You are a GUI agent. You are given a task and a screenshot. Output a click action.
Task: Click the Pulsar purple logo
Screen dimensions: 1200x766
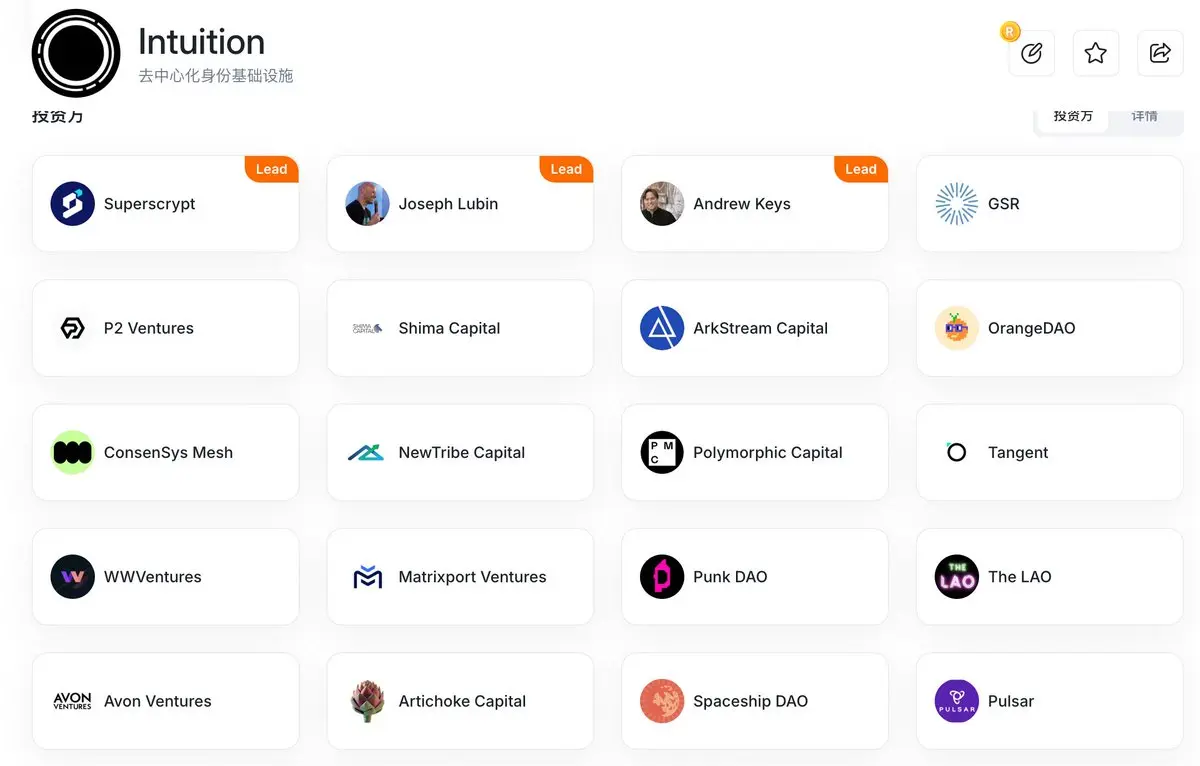tap(957, 701)
